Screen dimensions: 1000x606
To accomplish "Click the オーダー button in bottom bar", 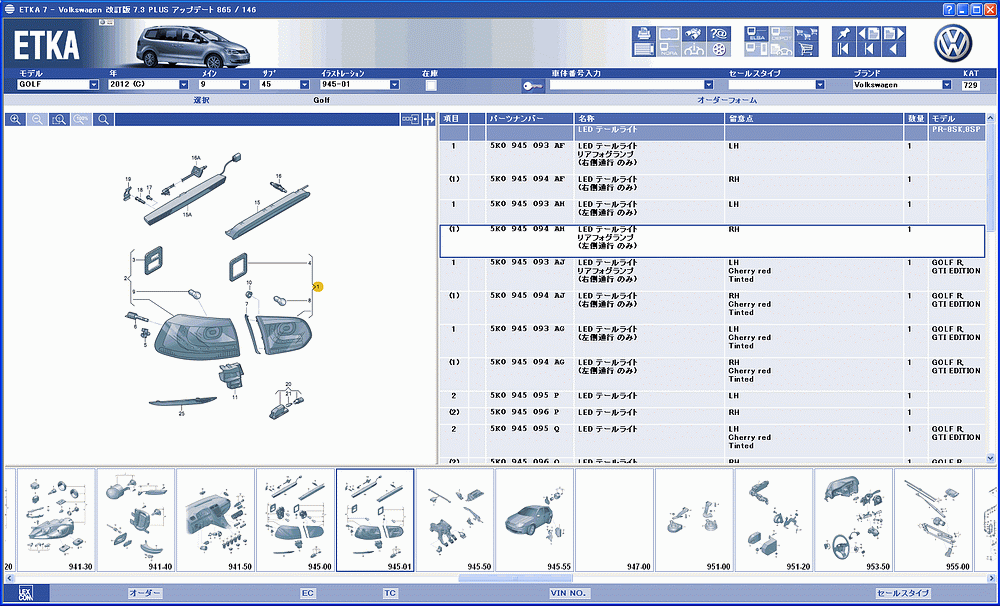I will (145, 593).
